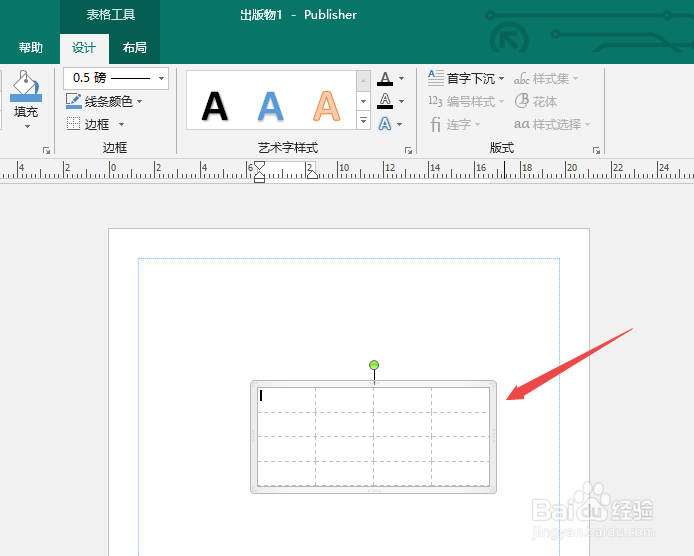Select the black WordArt style A
This screenshot has width=694, height=556.
[215, 106]
